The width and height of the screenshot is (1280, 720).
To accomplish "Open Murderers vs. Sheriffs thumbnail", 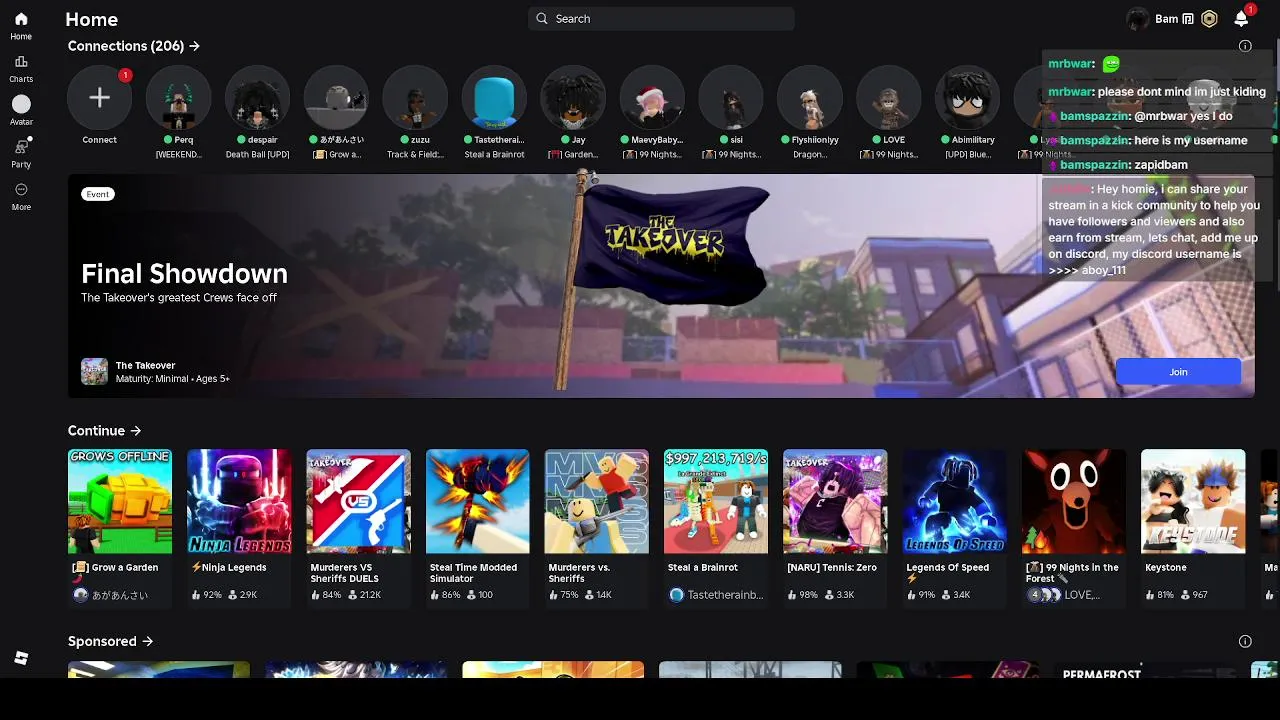I will click(x=597, y=501).
